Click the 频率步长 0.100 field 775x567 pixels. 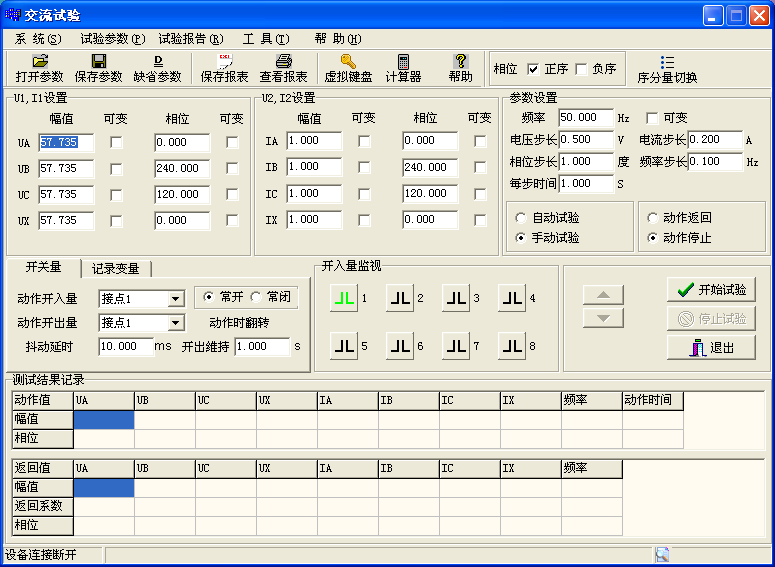pos(715,162)
